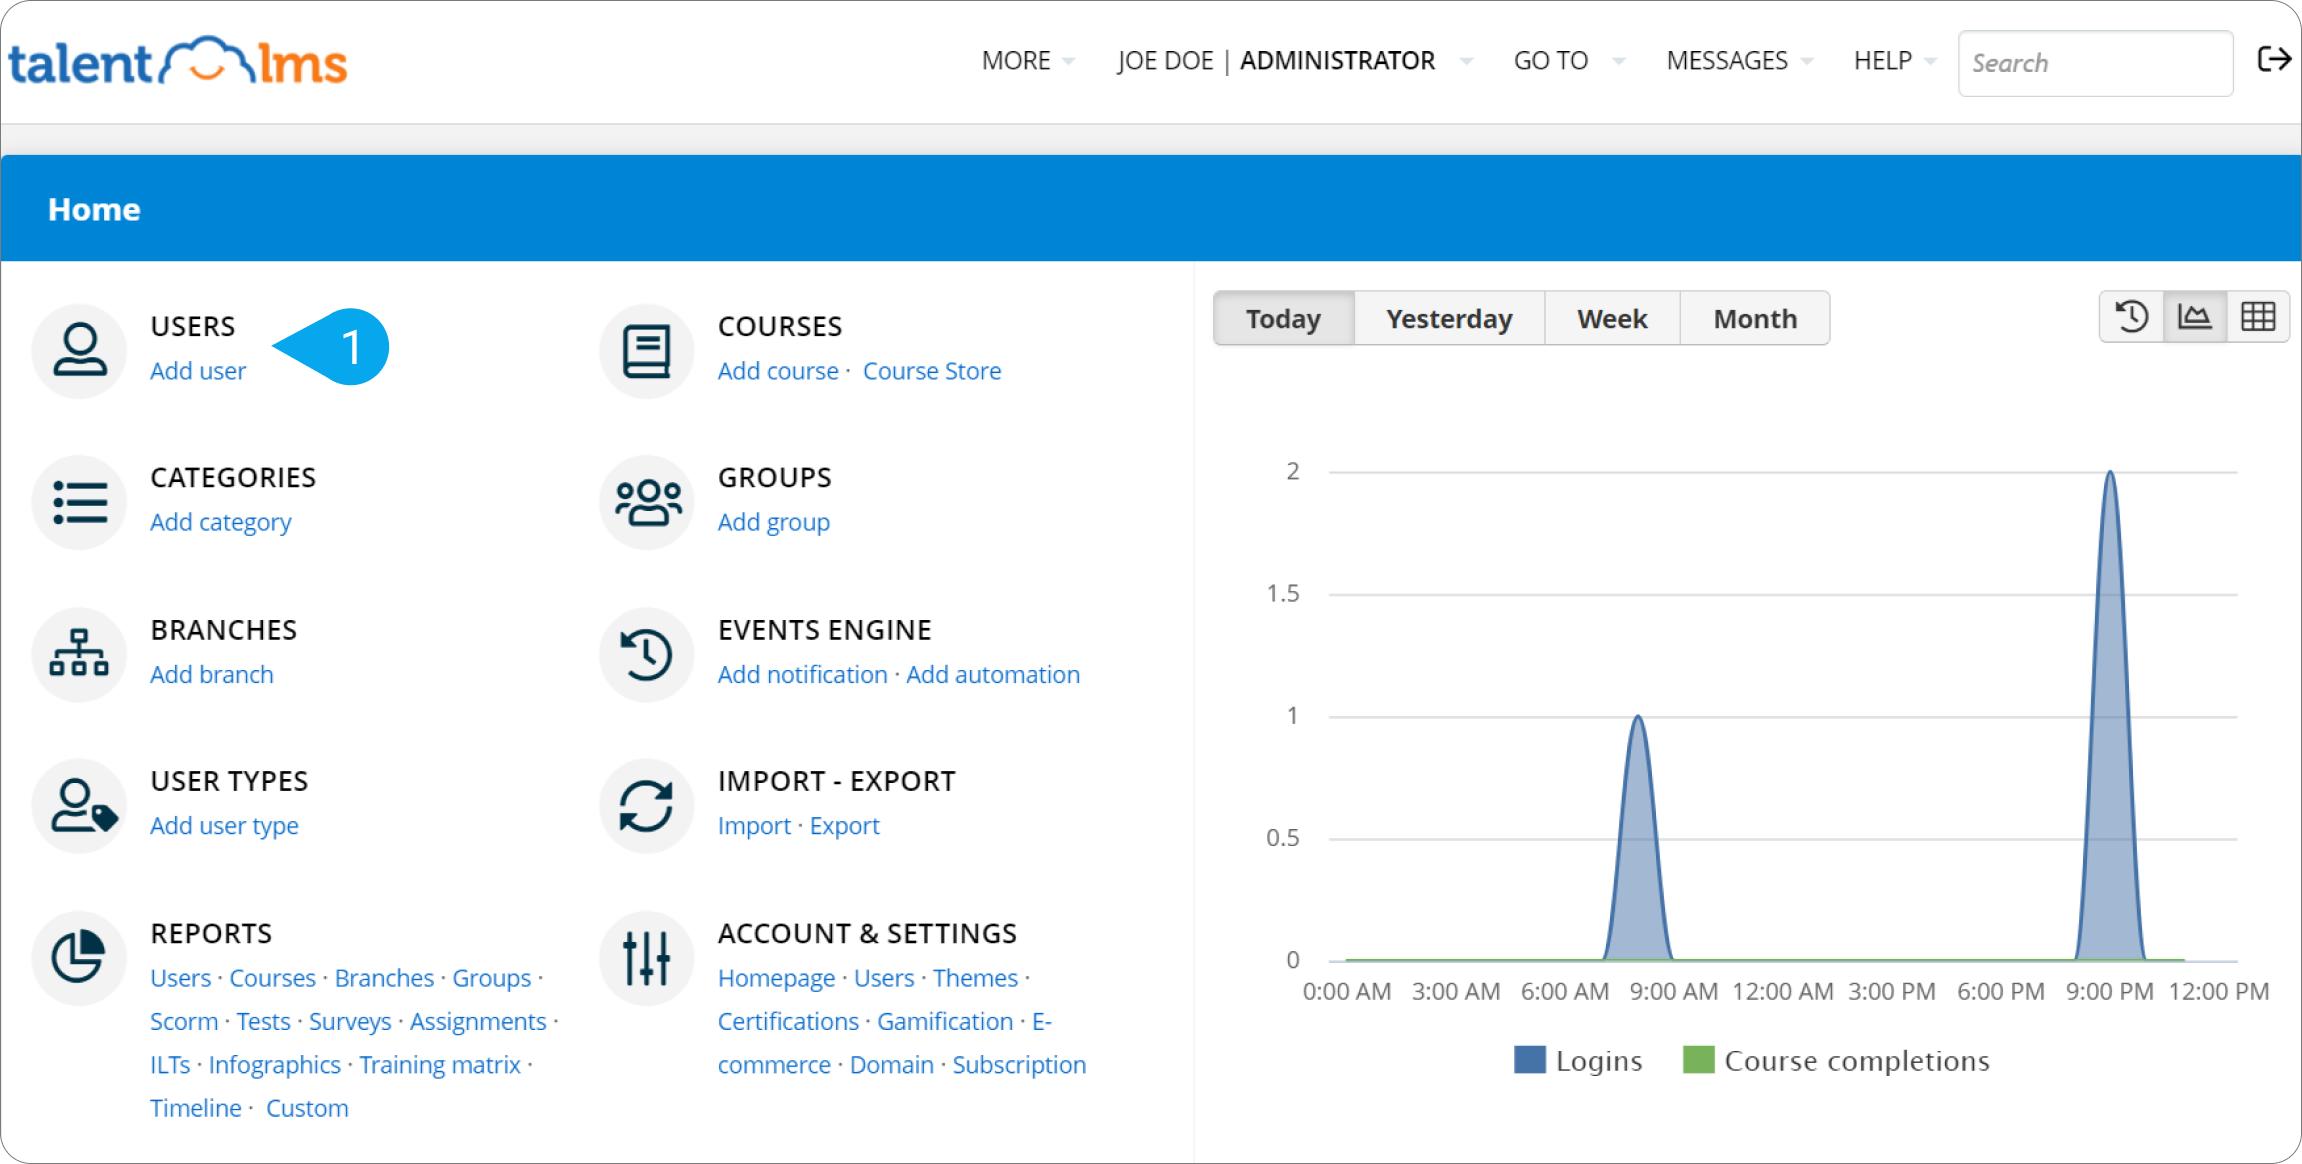Screen dimensions: 2302x1164
Task: Click the Add course link
Action: click(778, 371)
